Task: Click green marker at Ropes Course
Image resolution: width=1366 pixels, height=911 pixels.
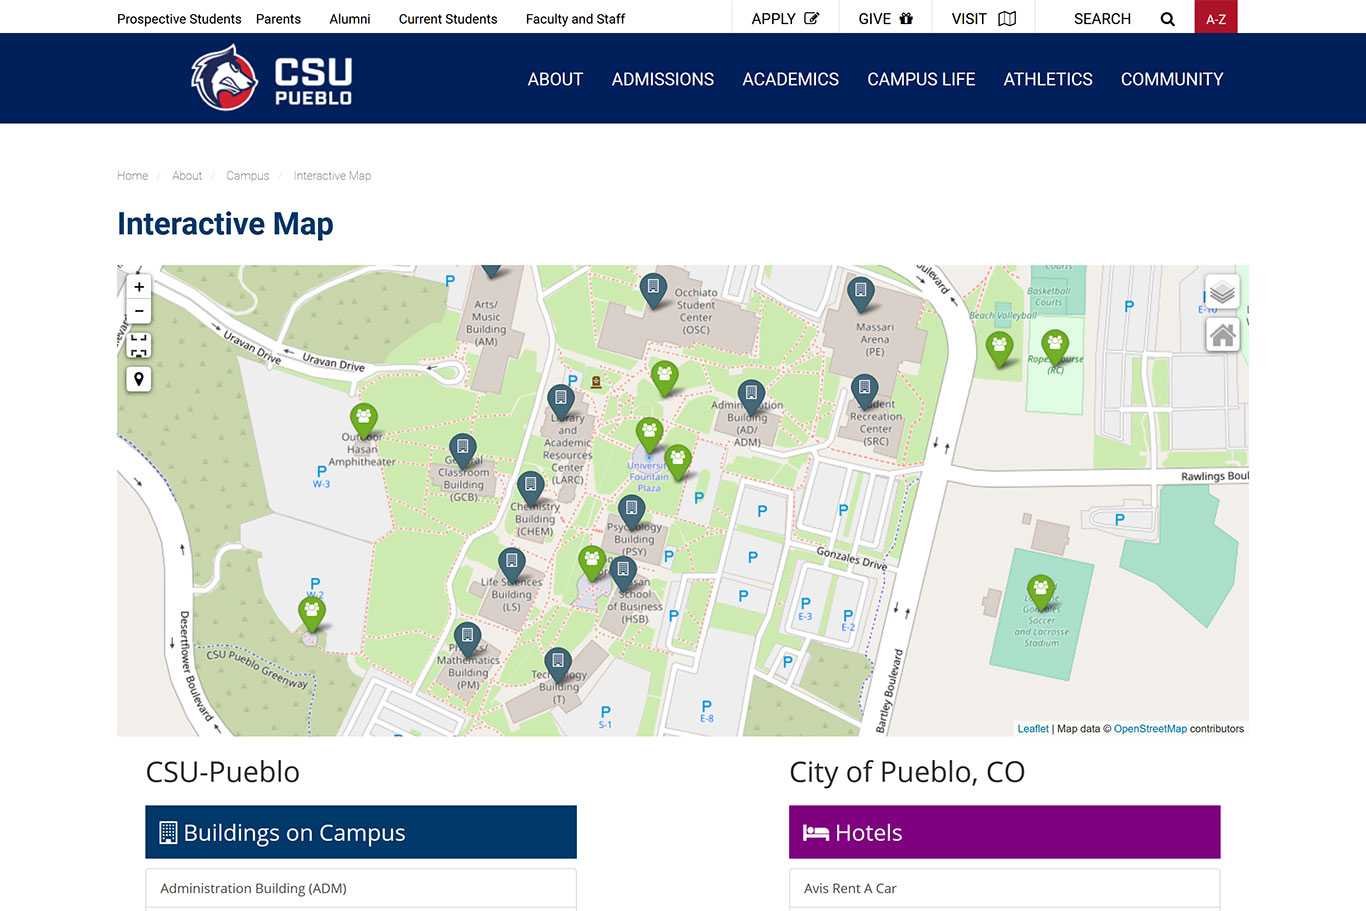Action: pos(1055,348)
